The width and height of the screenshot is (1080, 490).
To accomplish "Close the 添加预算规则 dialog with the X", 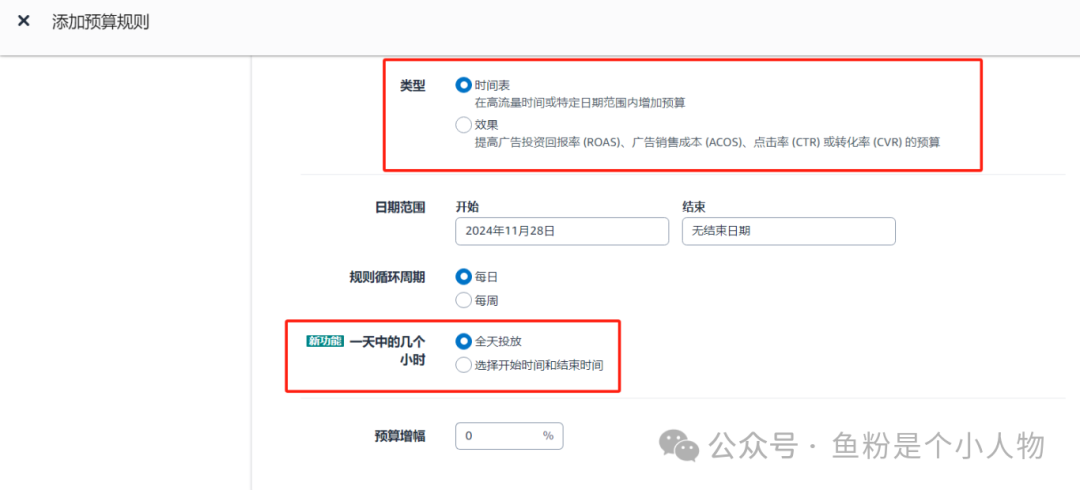I will point(23,21).
